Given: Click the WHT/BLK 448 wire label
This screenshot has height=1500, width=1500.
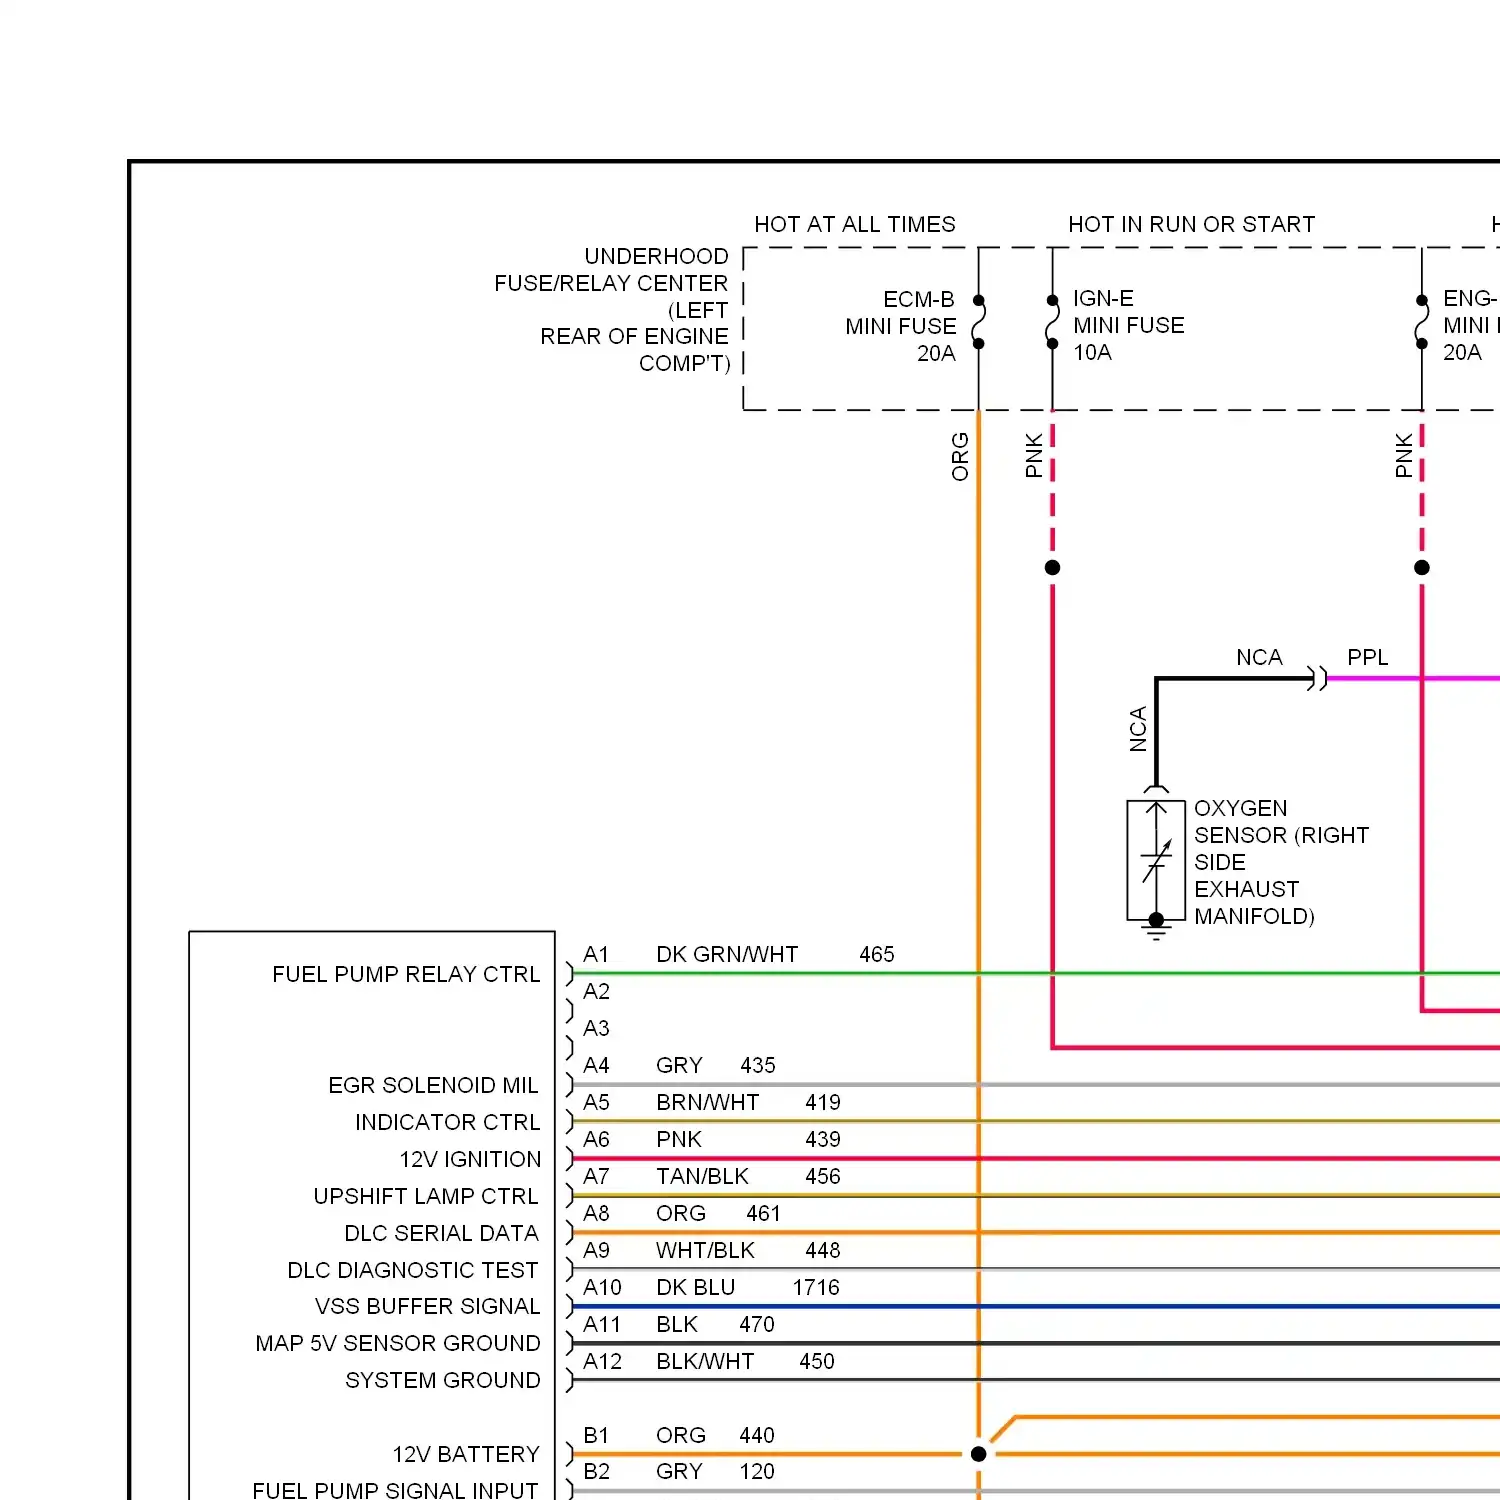Looking at the screenshot, I should click(x=748, y=1250).
